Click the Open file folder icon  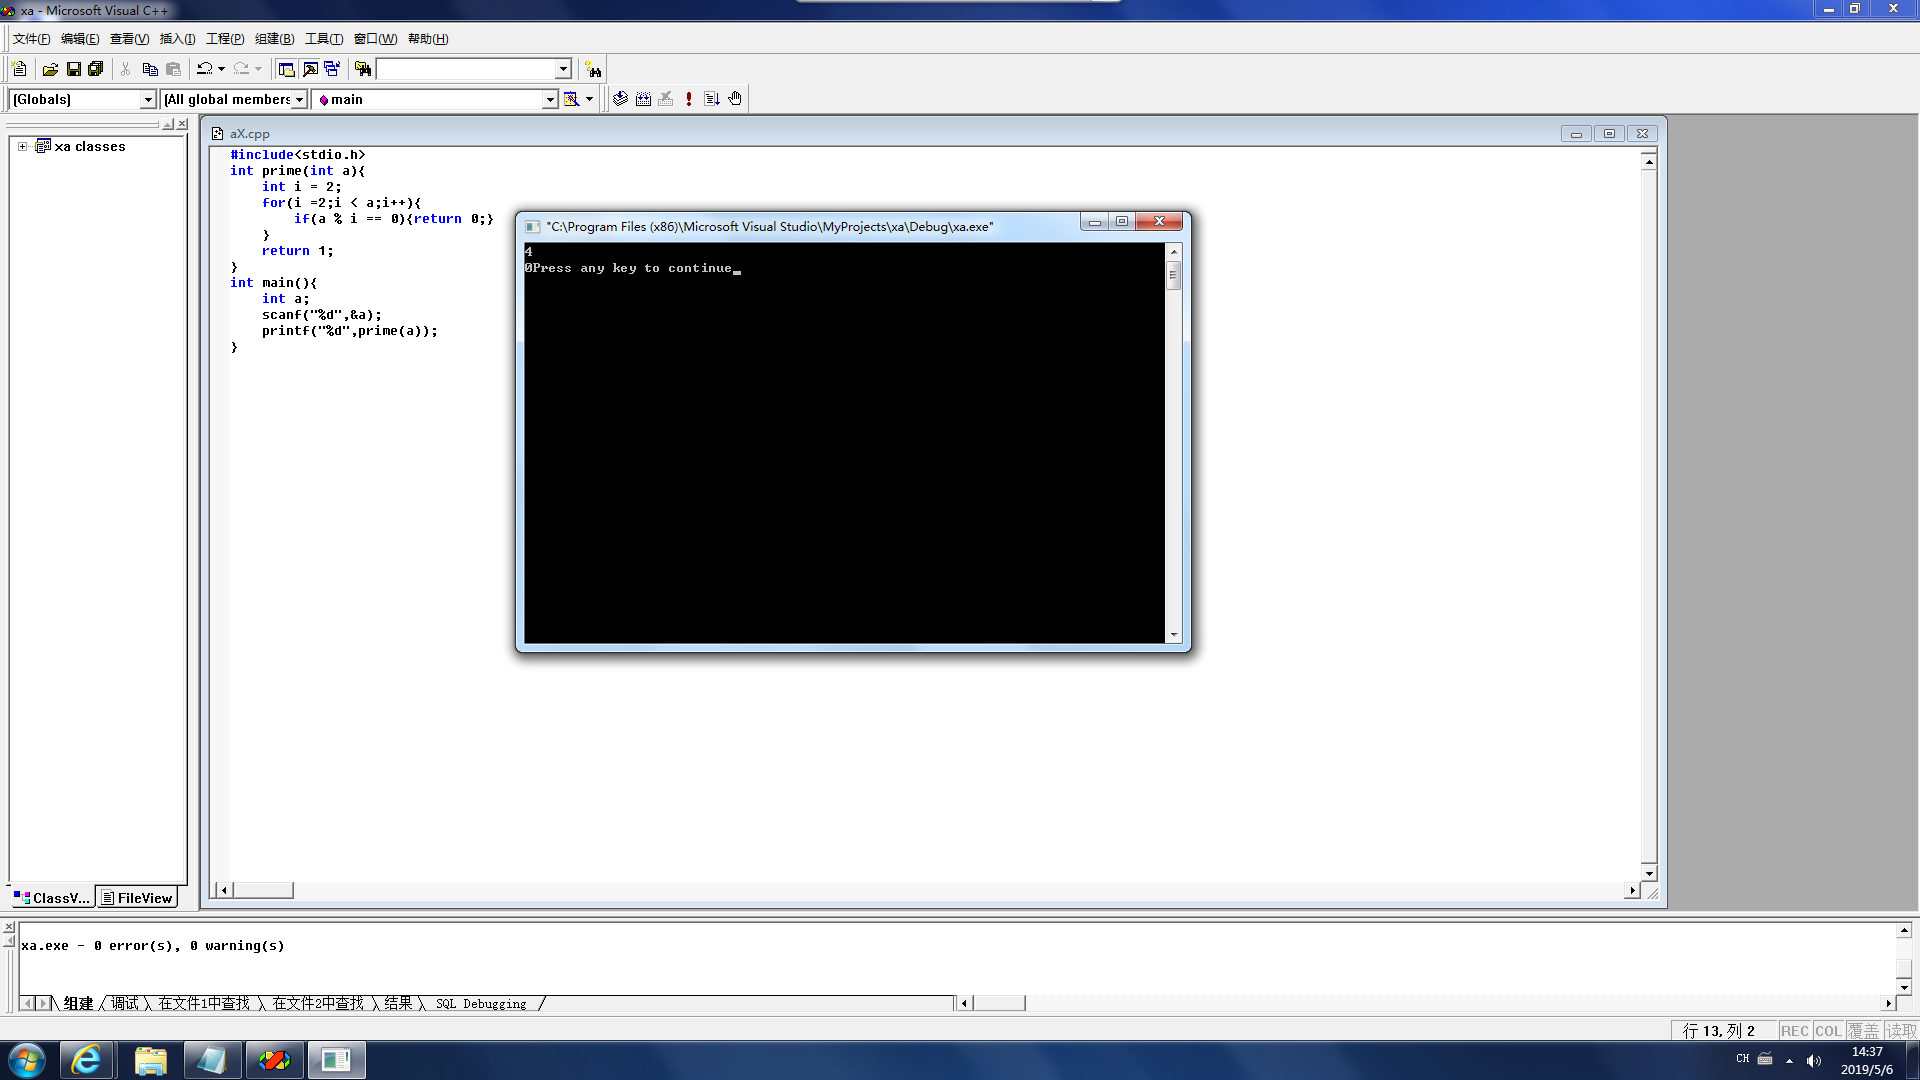50,69
